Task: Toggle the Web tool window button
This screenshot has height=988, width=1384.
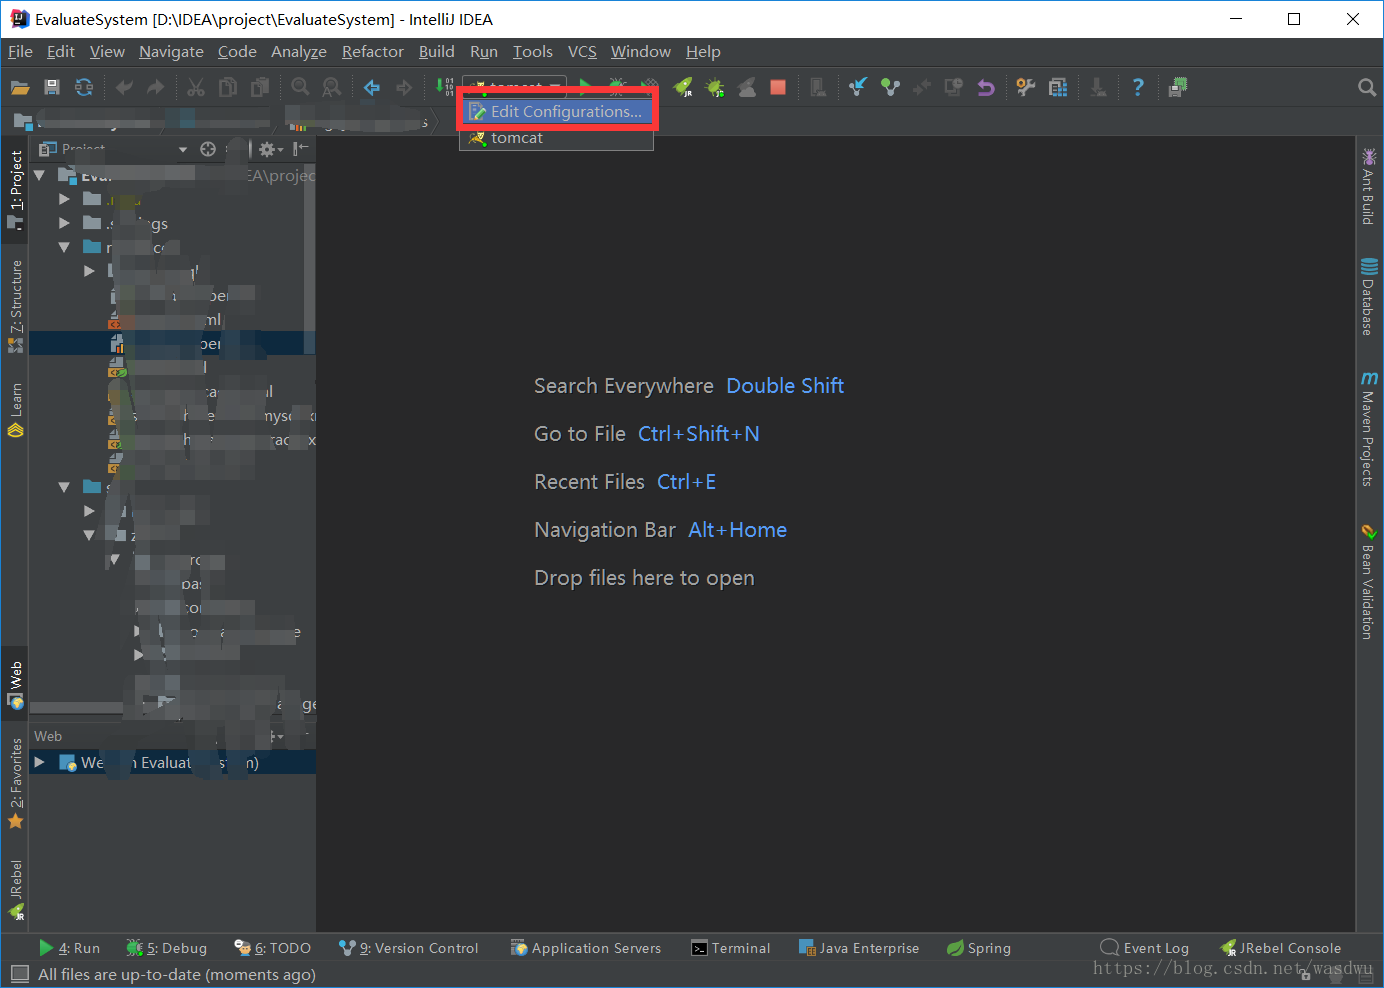Action: point(15,685)
